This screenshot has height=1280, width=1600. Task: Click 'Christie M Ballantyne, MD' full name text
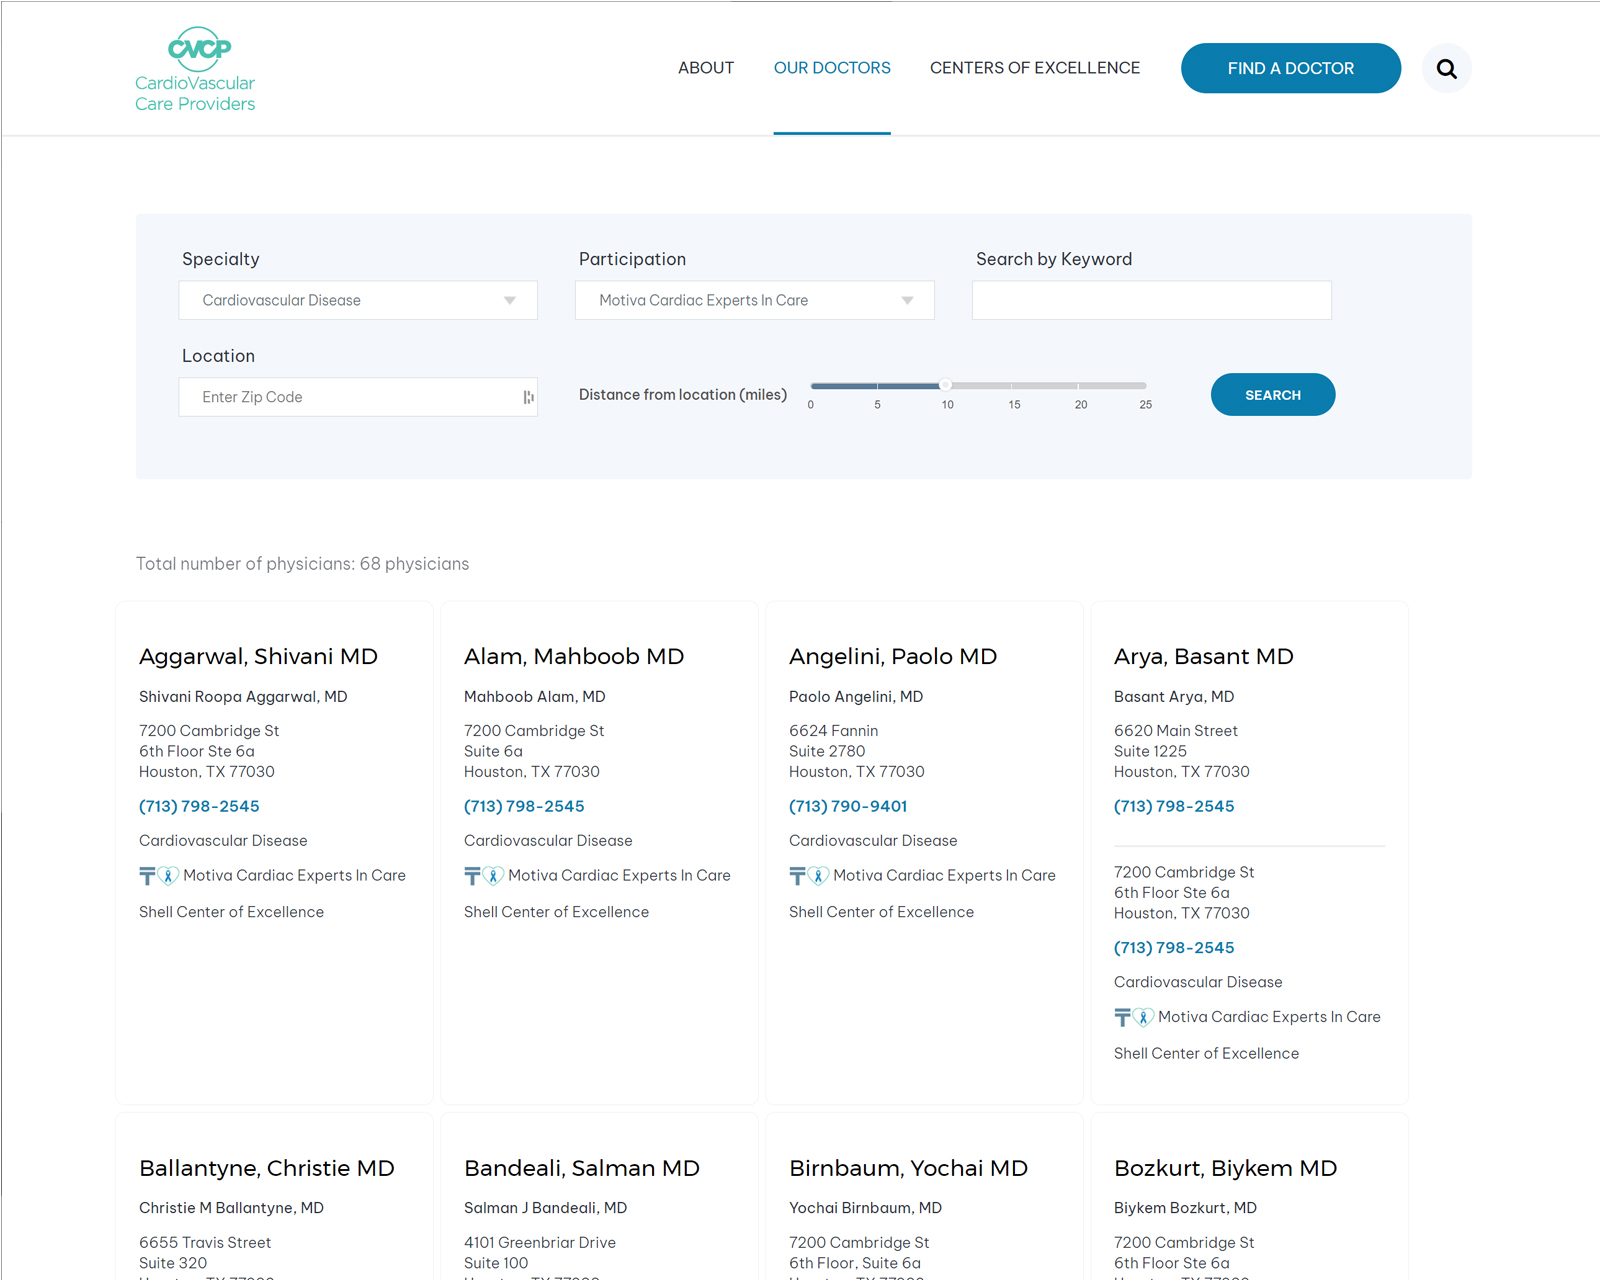(231, 1208)
